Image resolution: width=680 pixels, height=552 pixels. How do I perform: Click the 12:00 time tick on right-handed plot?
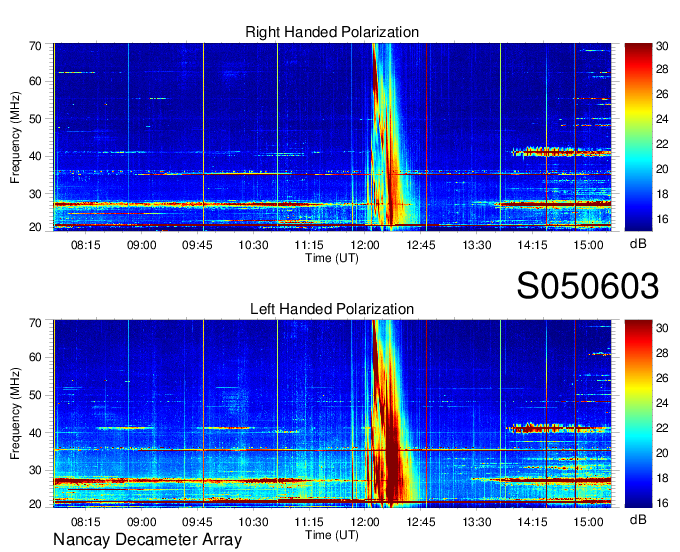click(x=365, y=245)
